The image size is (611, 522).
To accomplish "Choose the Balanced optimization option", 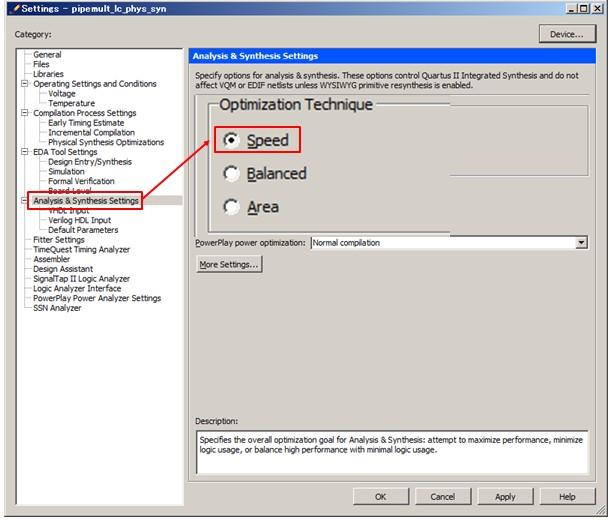I will [232, 174].
